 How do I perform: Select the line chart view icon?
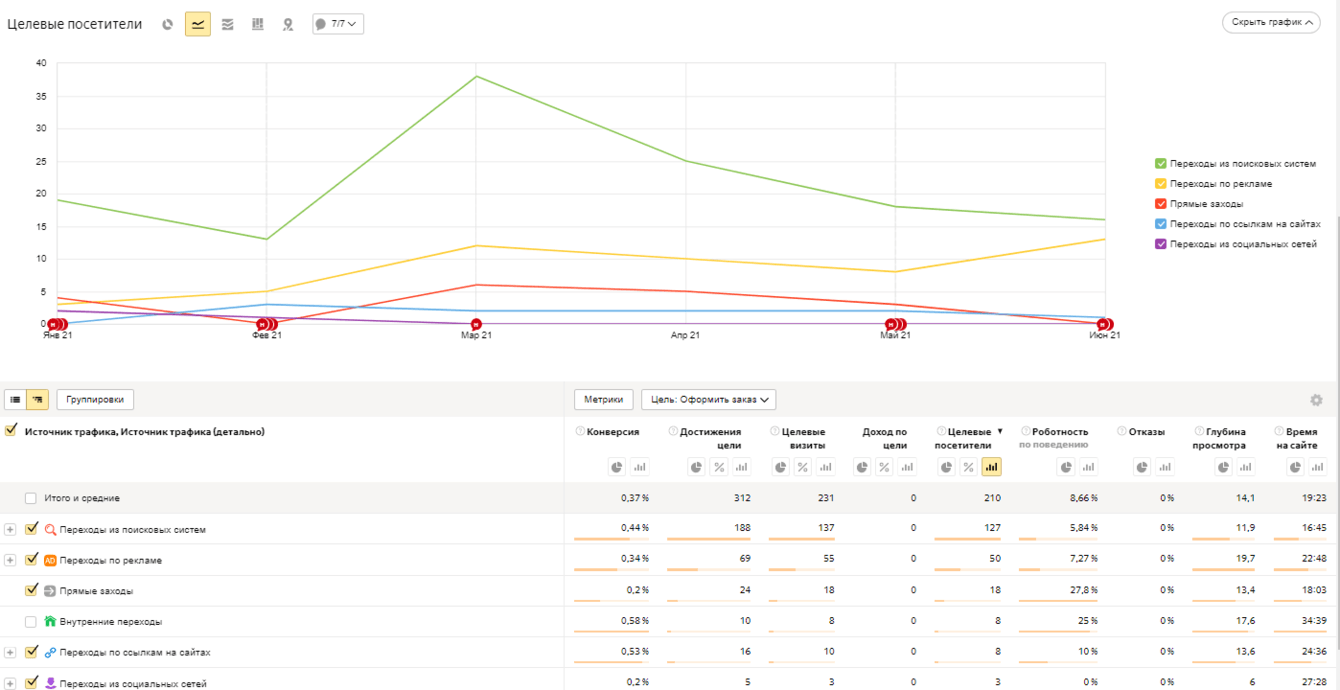click(x=198, y=24)
